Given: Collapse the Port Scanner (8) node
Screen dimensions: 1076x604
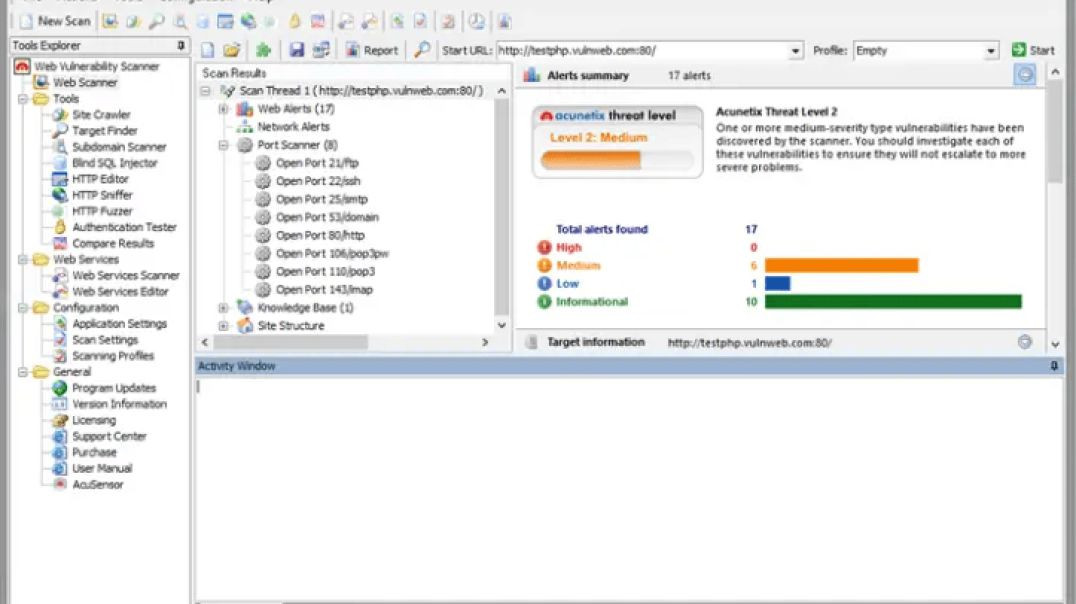Looking at the screenshot, I should point(223,145).
